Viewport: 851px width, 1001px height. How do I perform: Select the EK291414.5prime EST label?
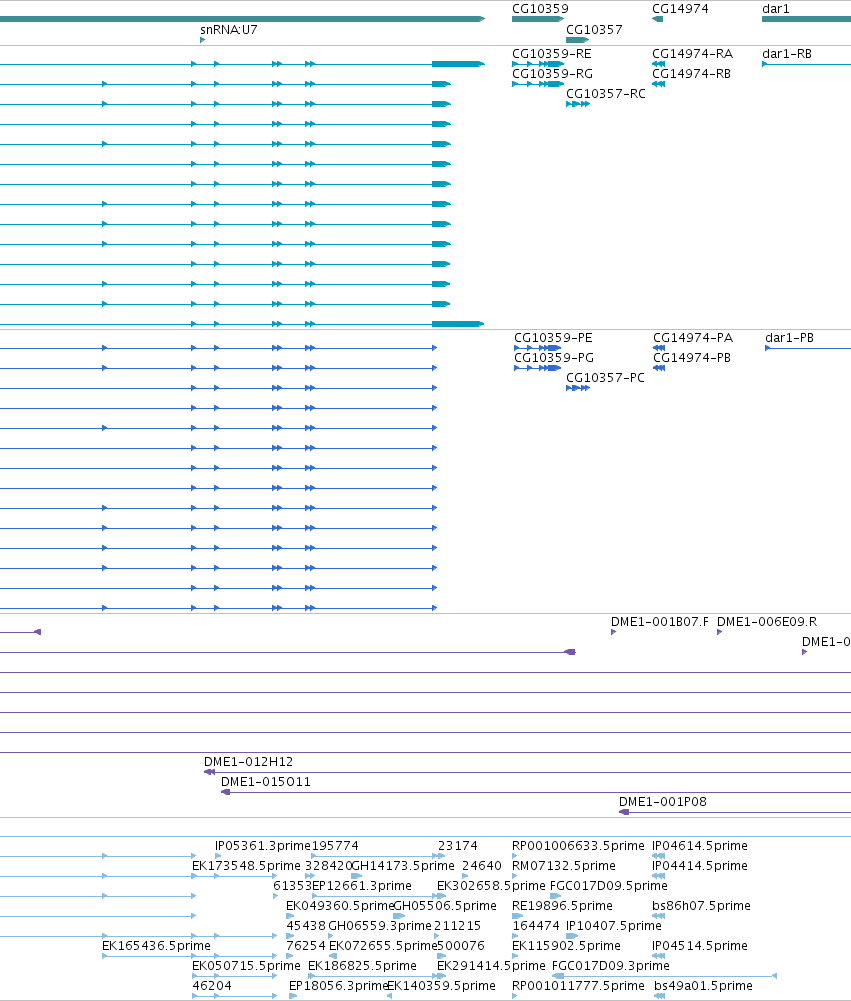(x=491, y=966)
